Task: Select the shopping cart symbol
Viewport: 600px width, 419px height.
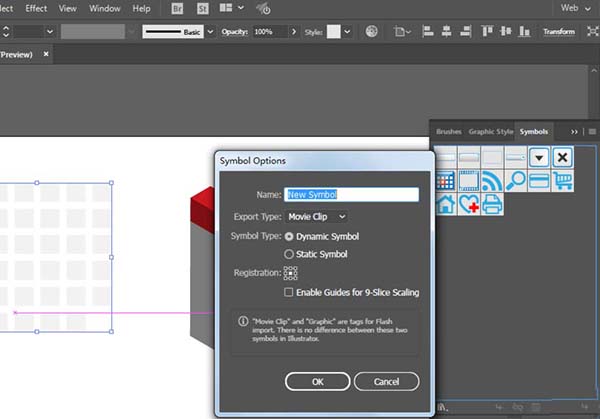Action: coord(563,181)
